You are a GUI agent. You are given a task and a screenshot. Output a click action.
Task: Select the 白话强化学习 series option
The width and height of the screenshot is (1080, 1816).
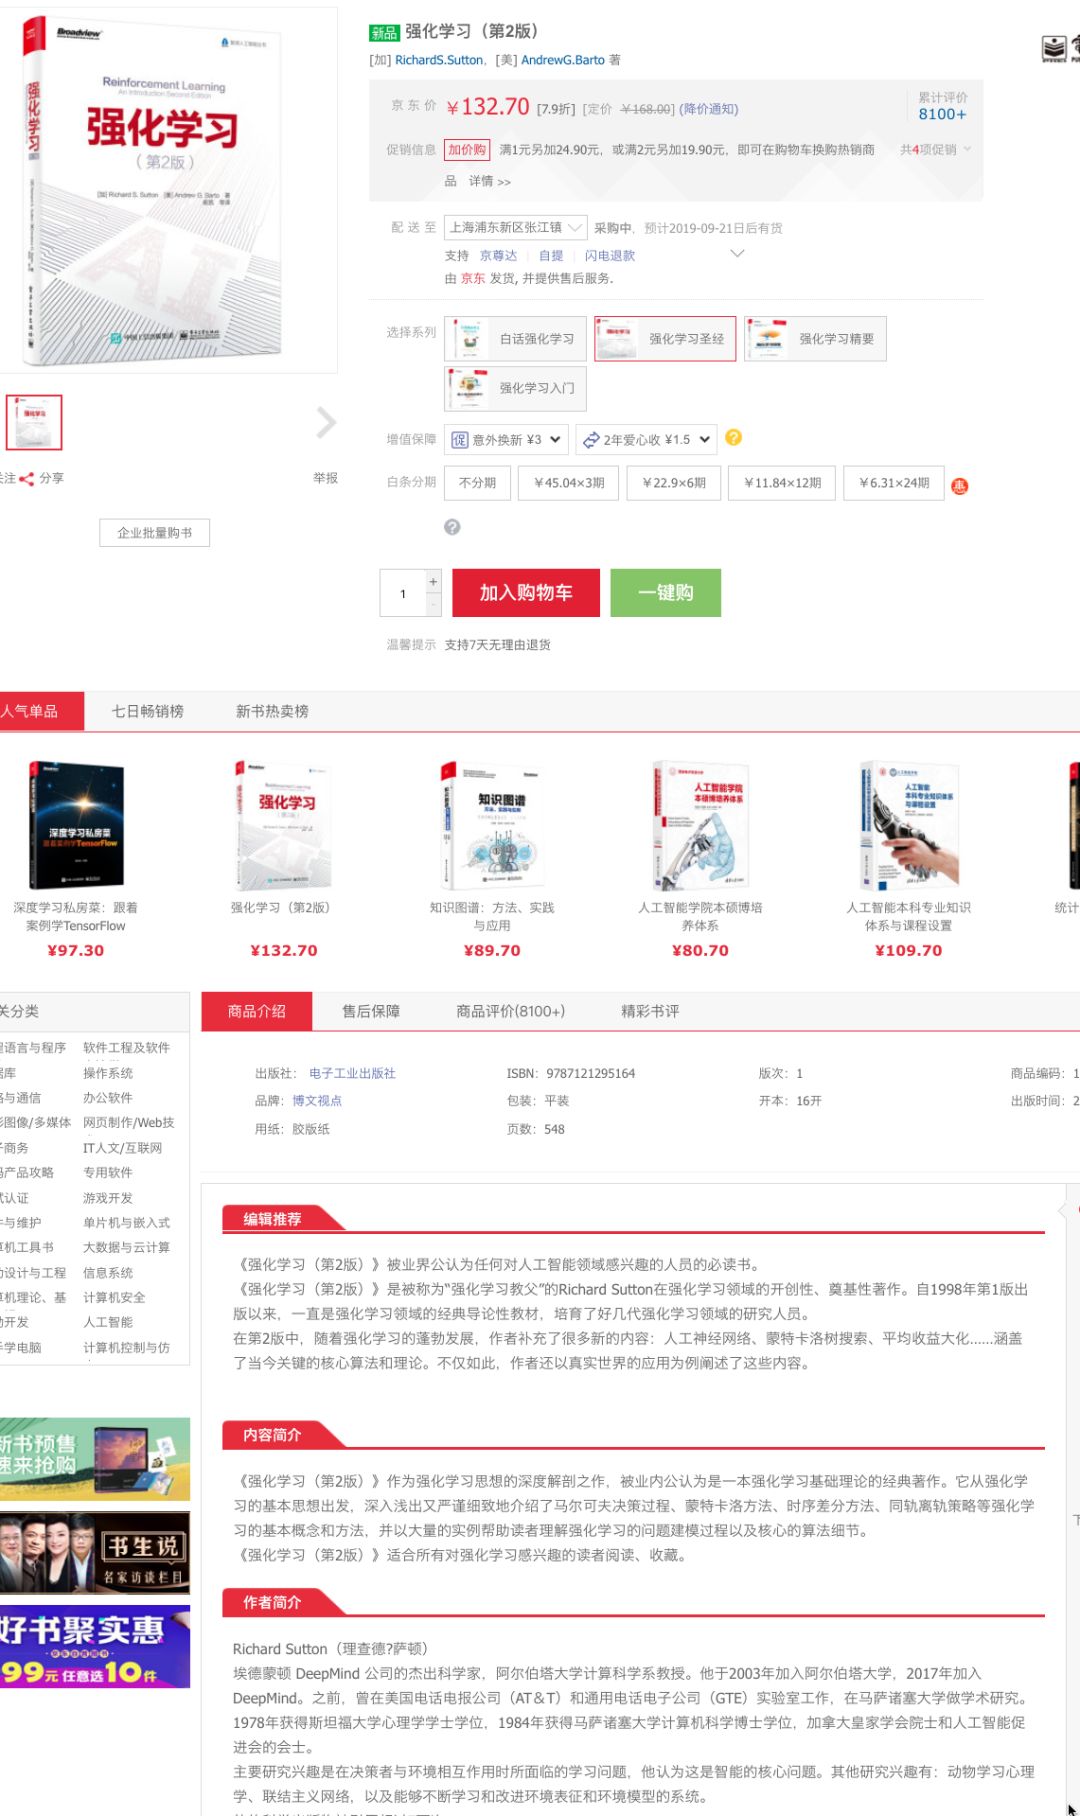coord(516,339)
